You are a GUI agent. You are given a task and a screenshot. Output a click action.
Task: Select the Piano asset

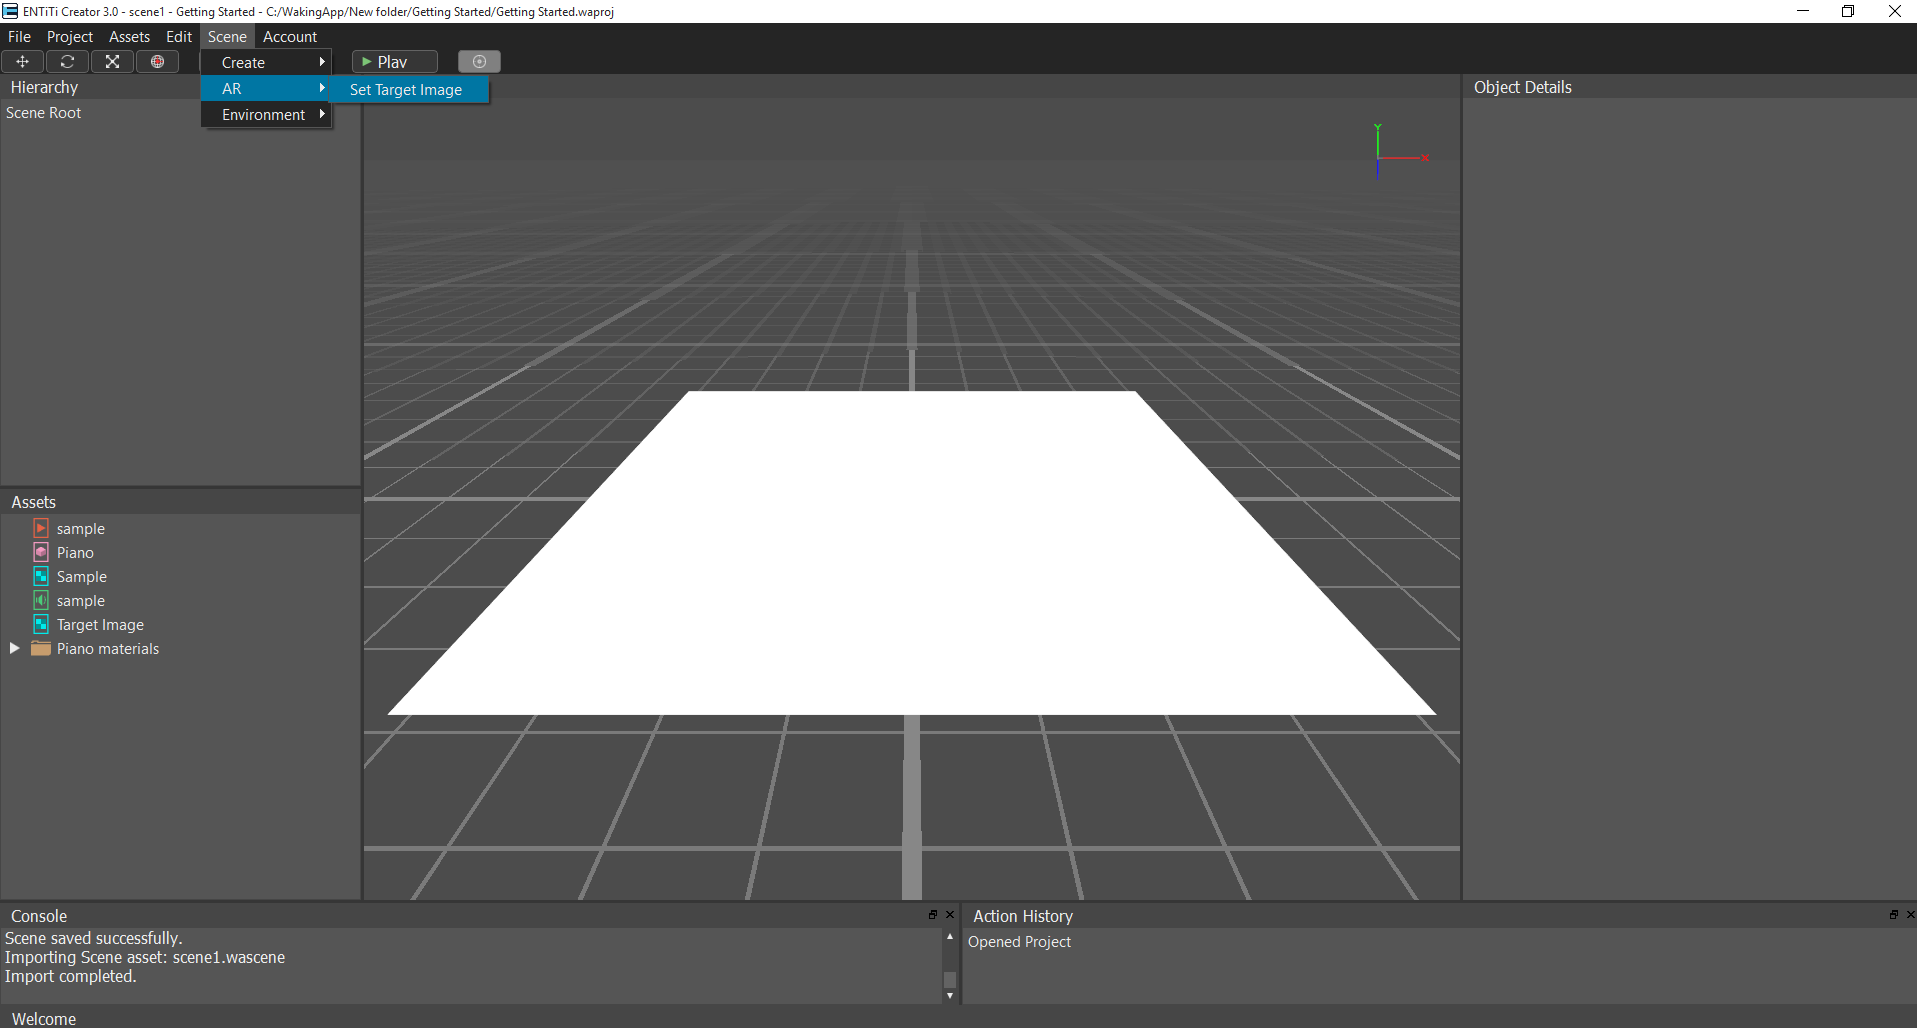(75, 552)
